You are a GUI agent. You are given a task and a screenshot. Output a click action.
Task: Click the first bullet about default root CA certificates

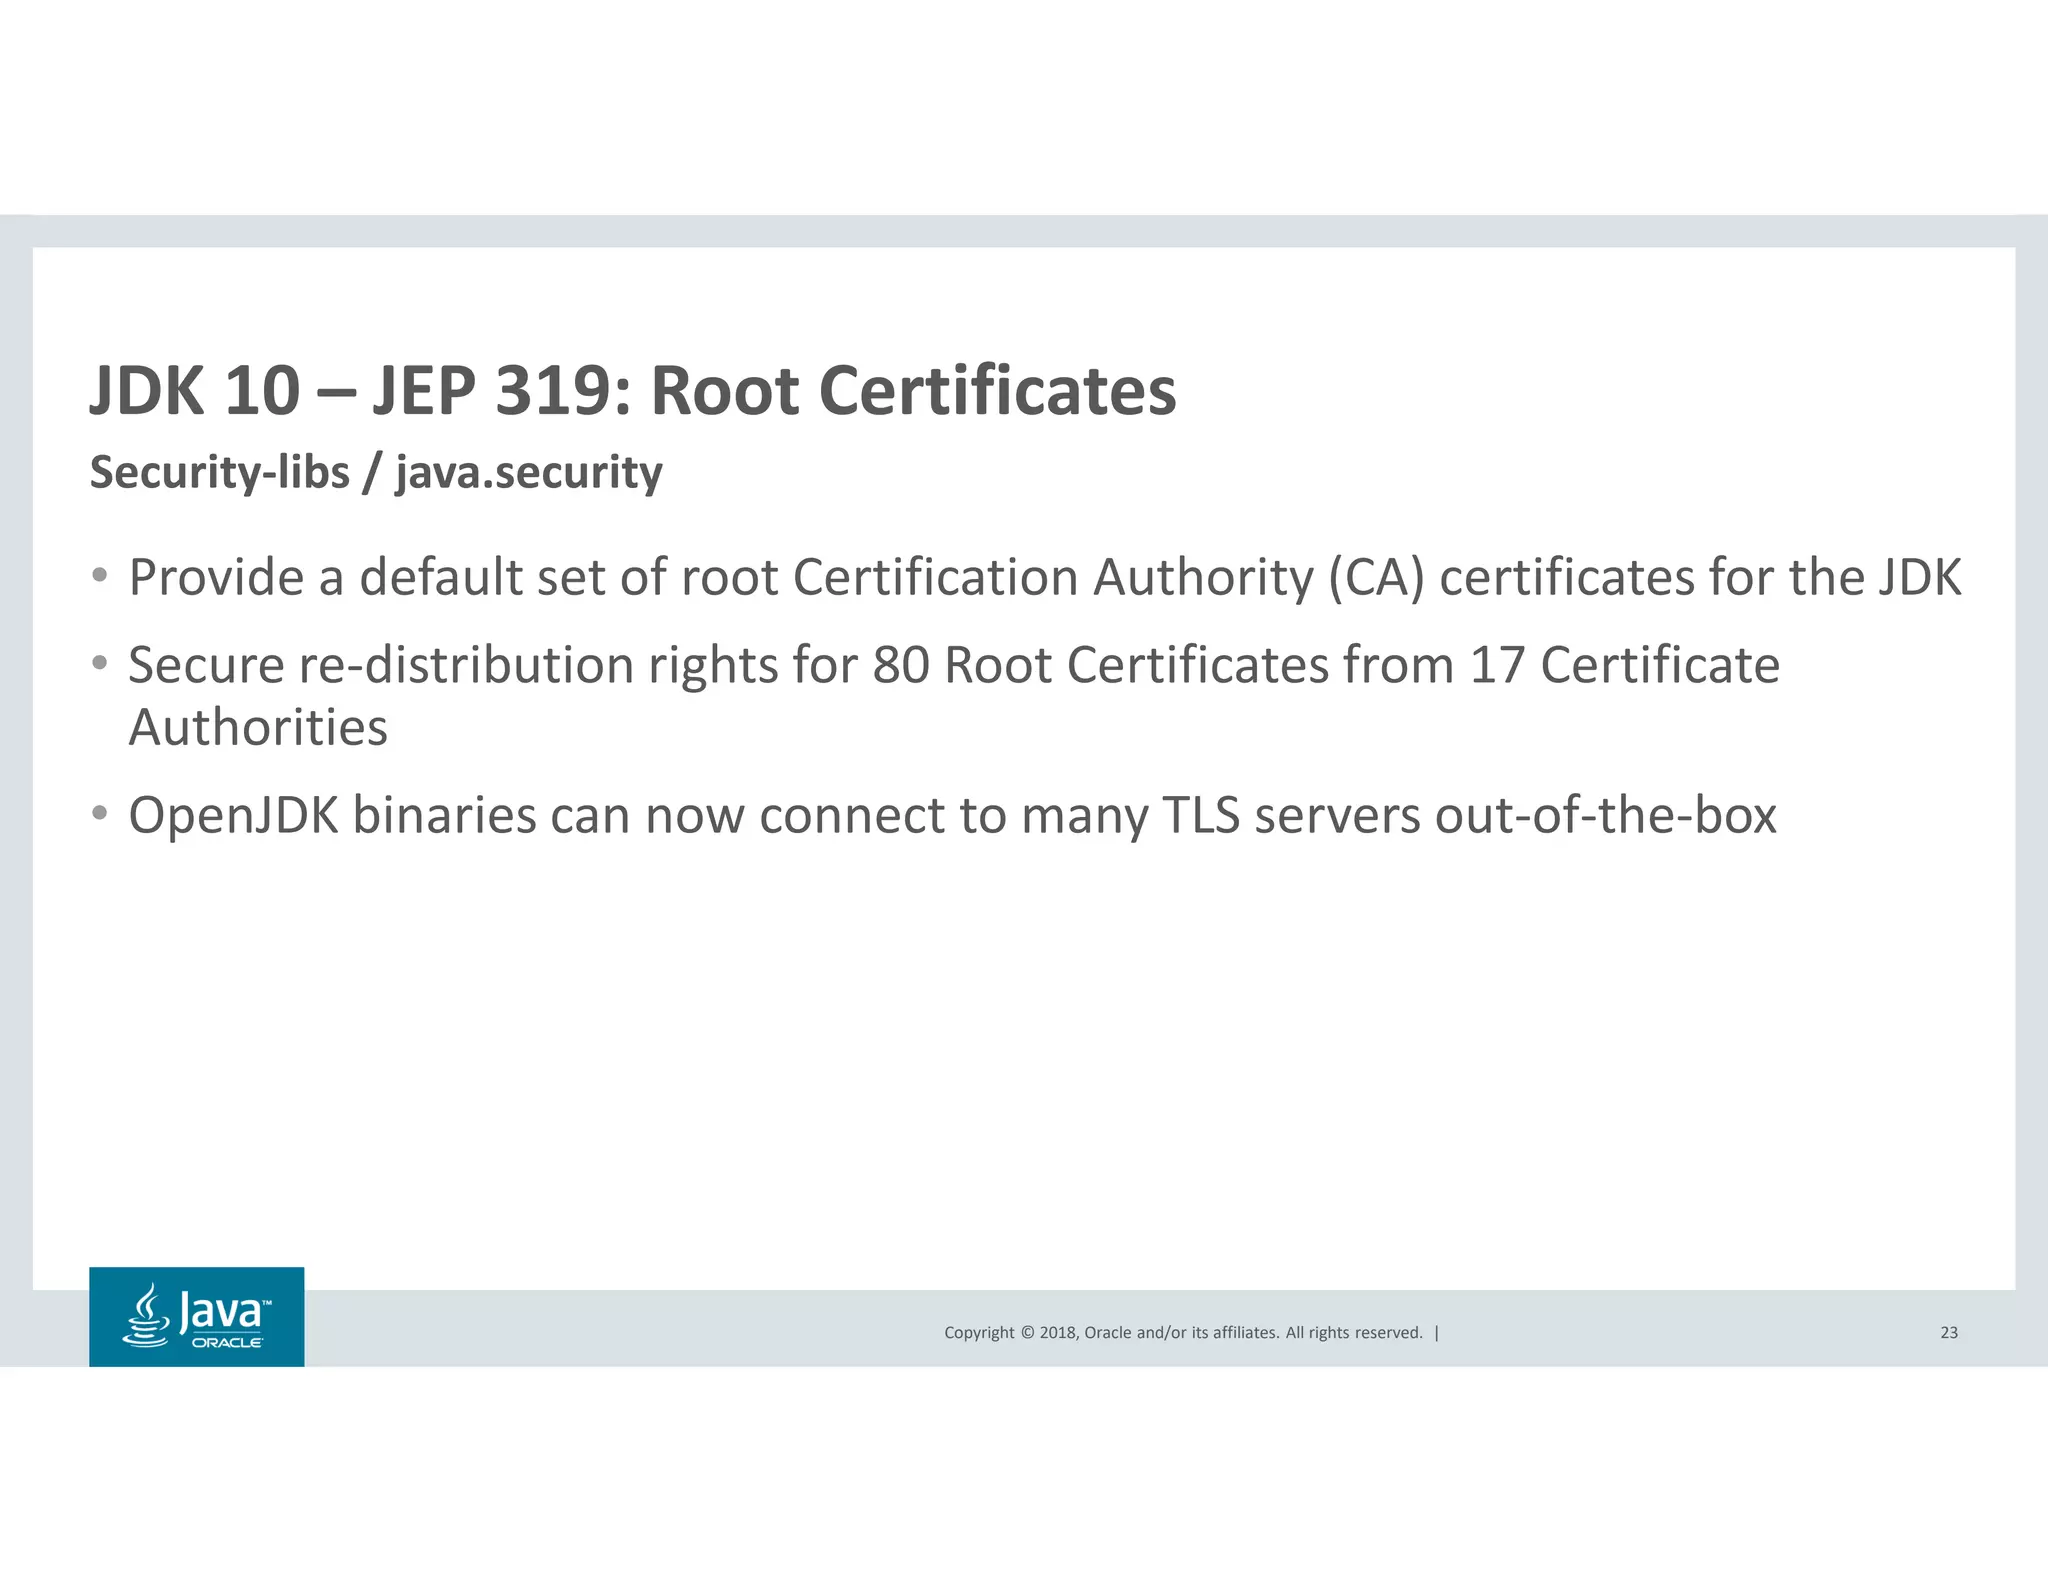click(1044, 578)
